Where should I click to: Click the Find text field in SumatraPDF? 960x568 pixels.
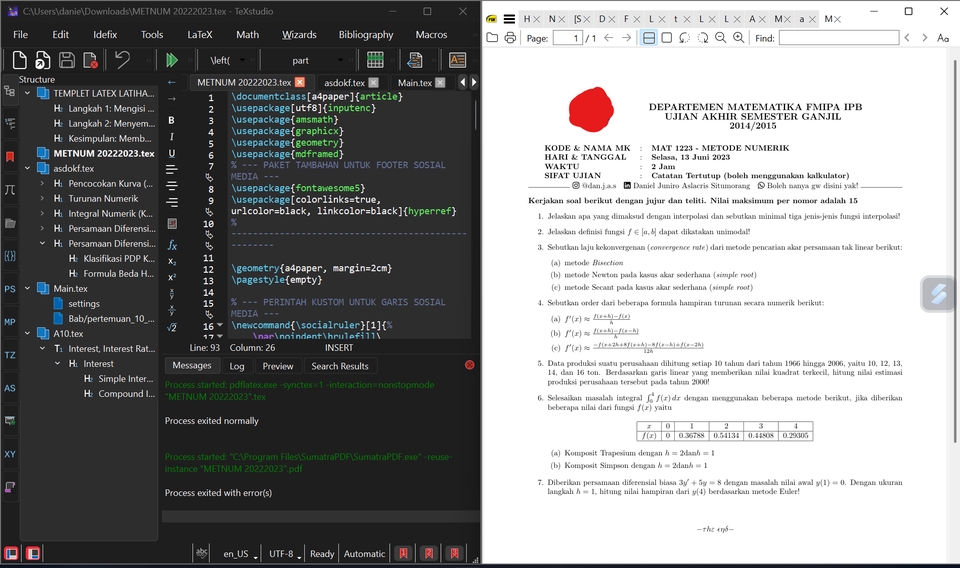coord(839,38)
